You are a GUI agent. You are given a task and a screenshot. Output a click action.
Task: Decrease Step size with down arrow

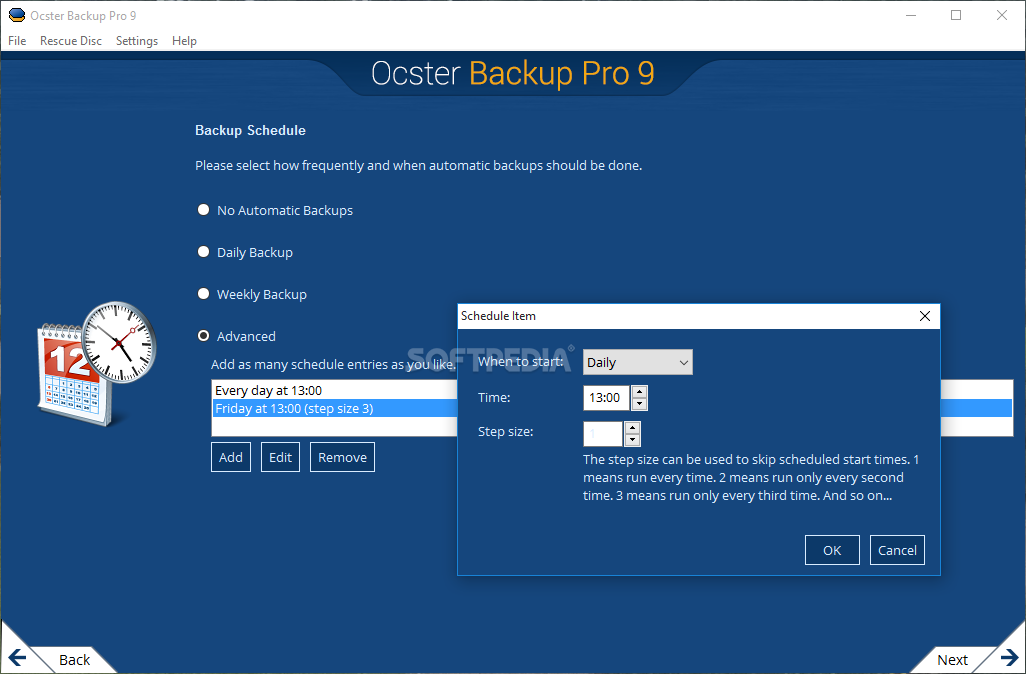pos(632,440)
